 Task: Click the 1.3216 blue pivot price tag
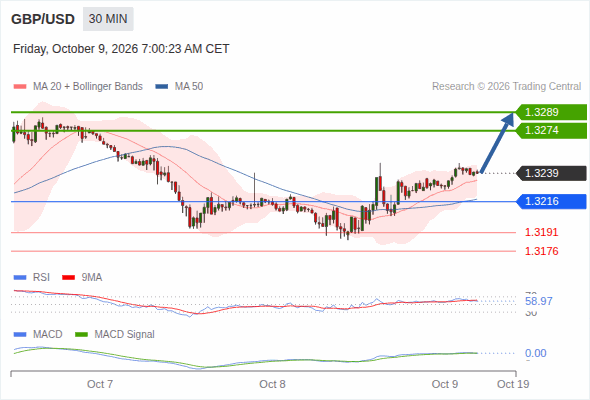(x=551, y=201)
